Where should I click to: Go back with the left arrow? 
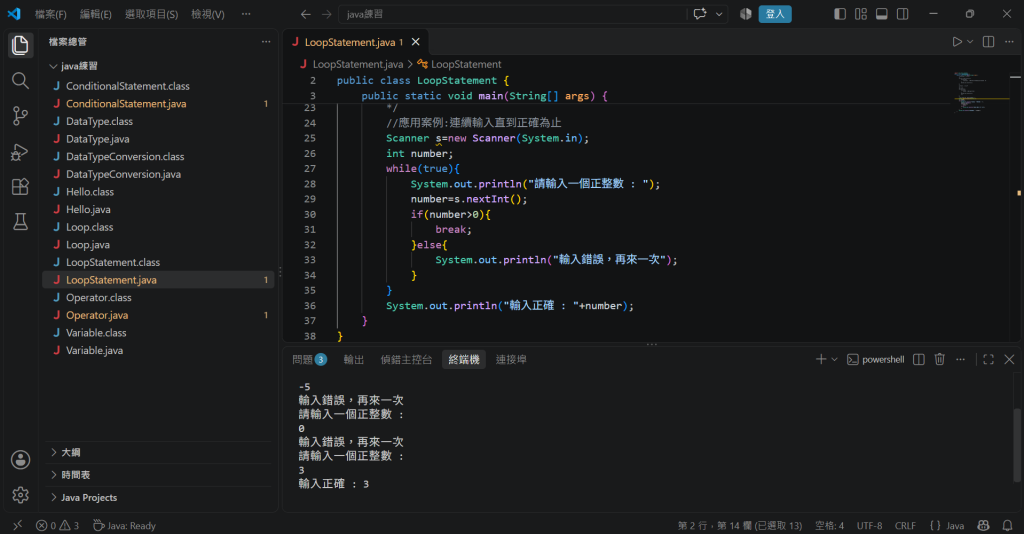click(x=306, y=14)
